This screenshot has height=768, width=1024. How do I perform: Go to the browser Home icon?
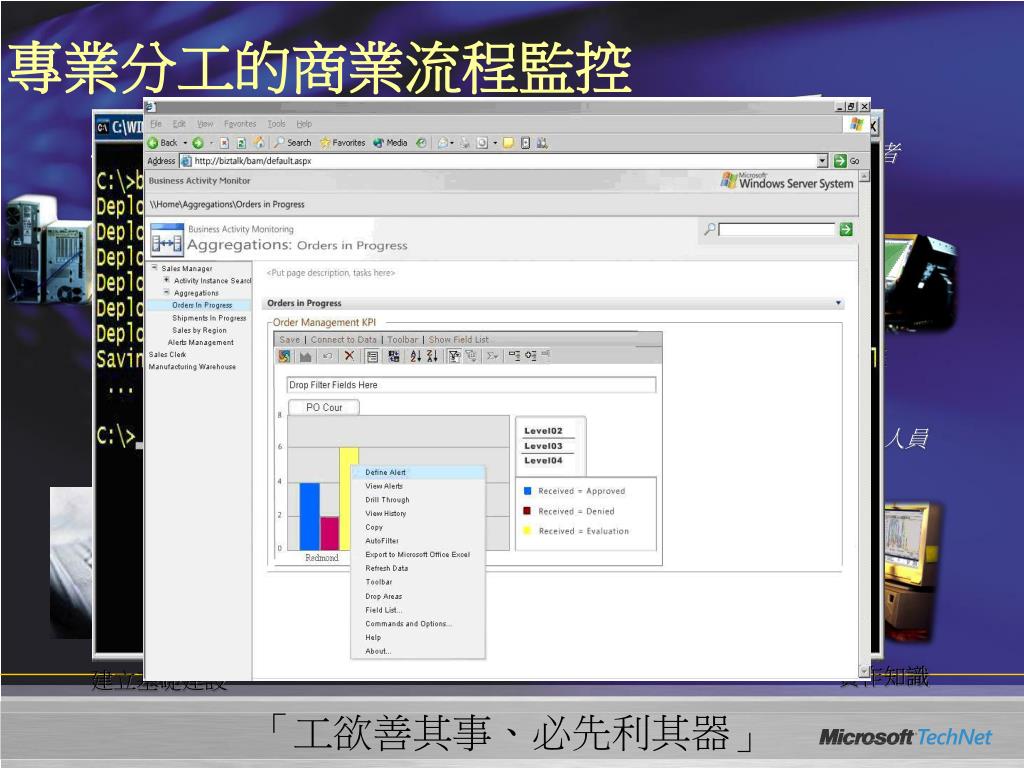[x=259, y=142]
